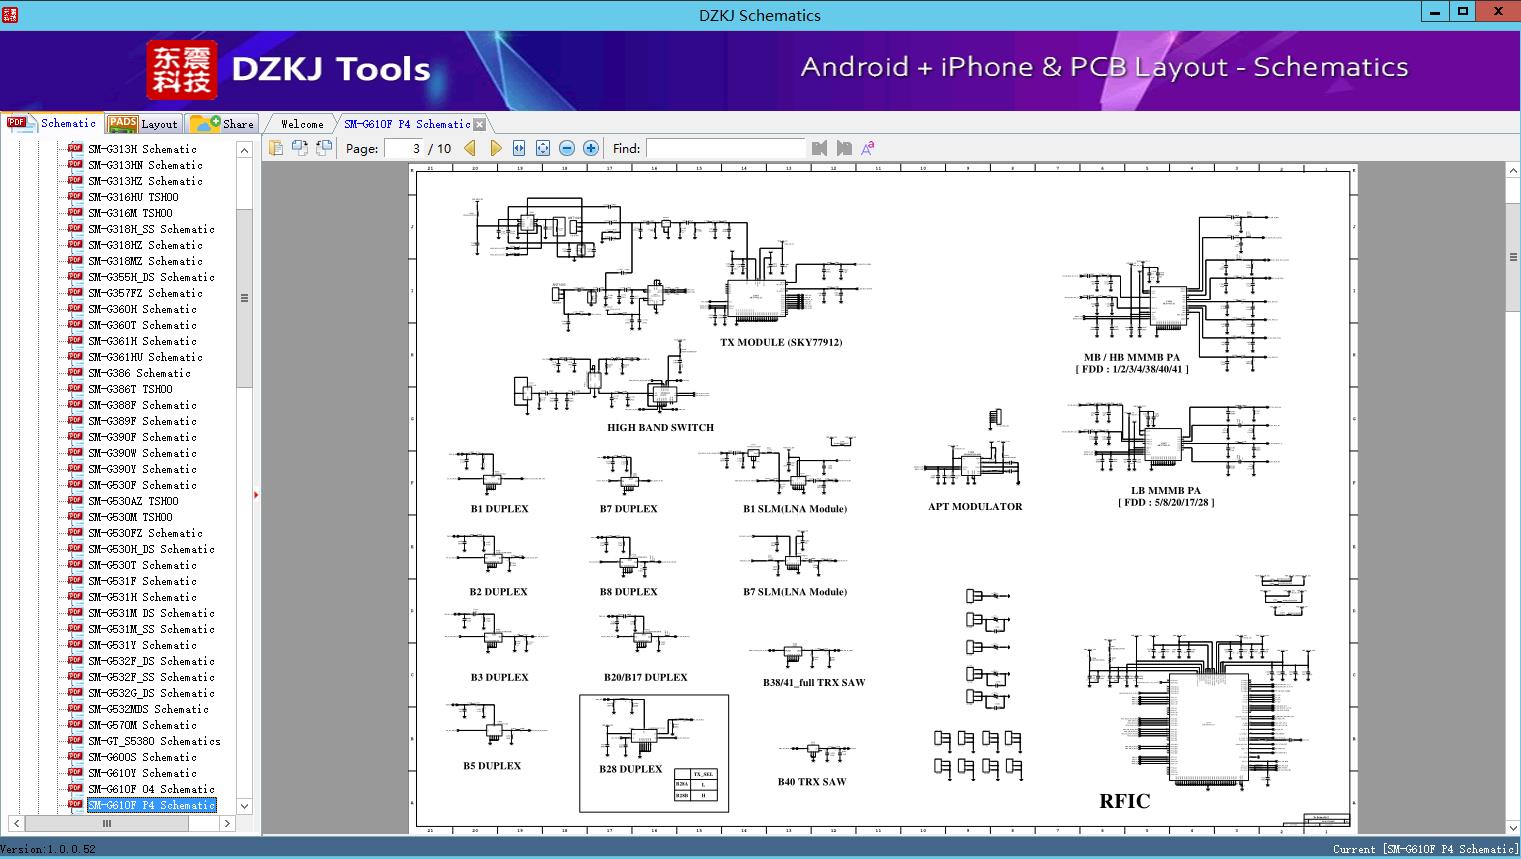Open the Share tab

pos(223,124)
